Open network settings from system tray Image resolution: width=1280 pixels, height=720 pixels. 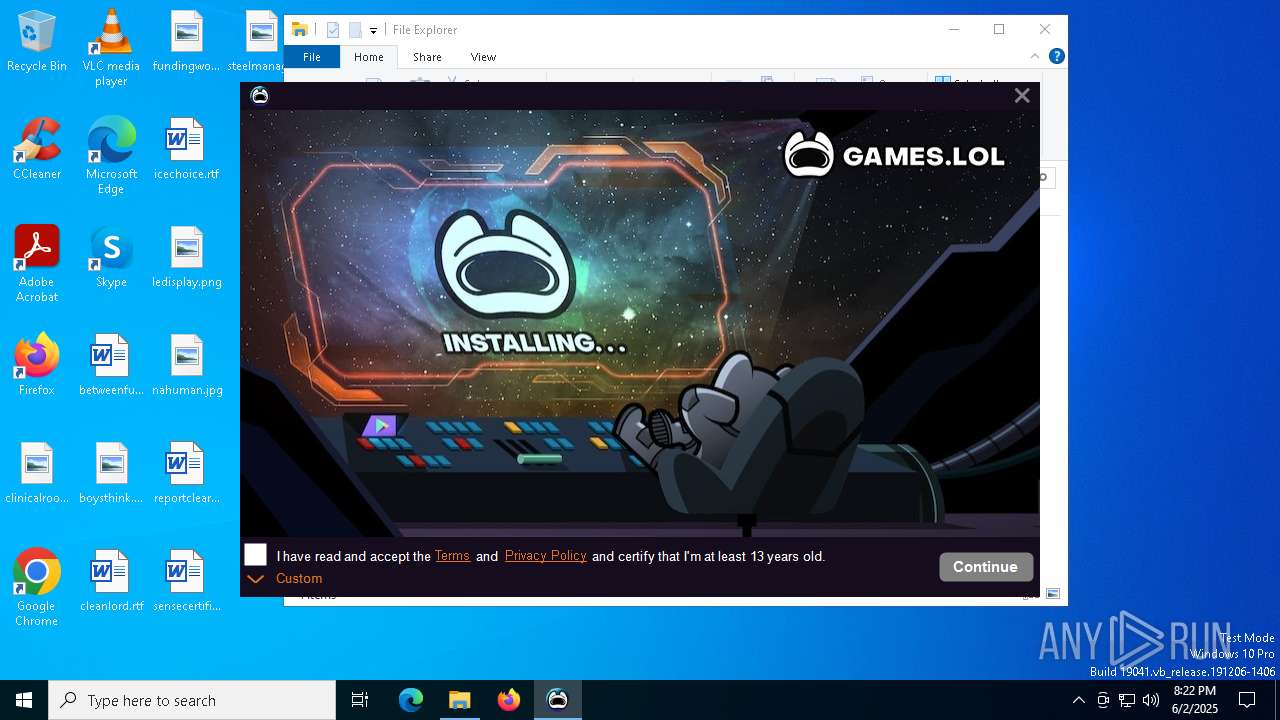click(x=1126, y=700)
